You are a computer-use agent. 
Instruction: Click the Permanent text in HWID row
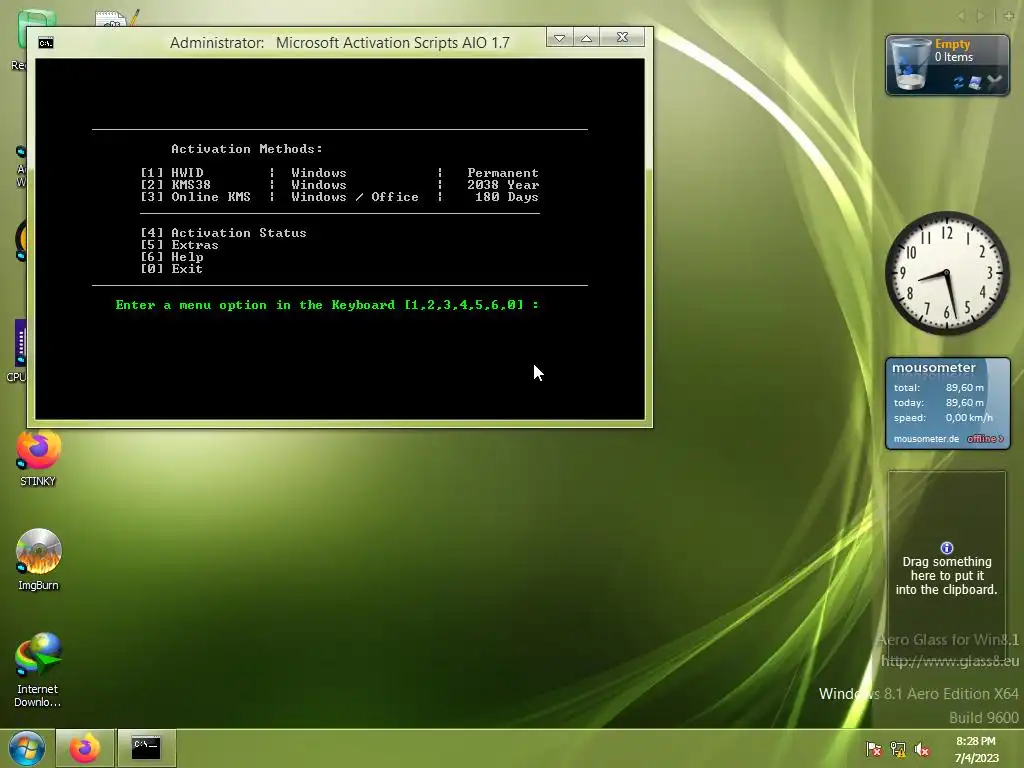[x=503, y=173]
